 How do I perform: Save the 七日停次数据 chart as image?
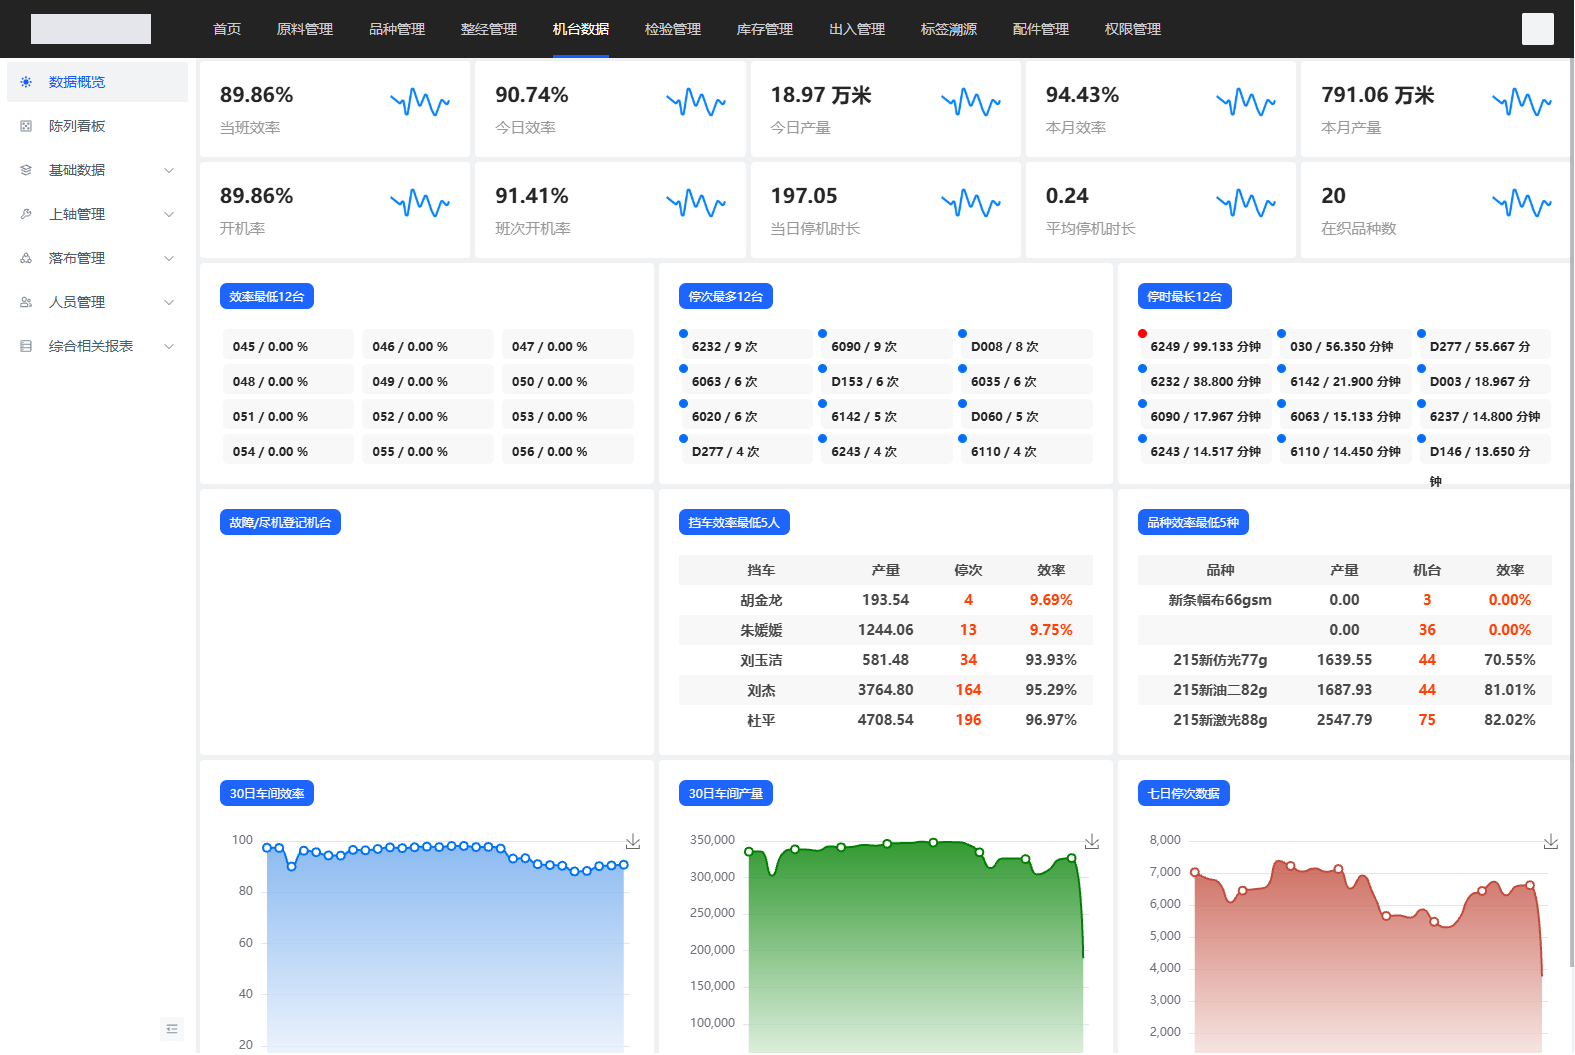point(1551,842)
